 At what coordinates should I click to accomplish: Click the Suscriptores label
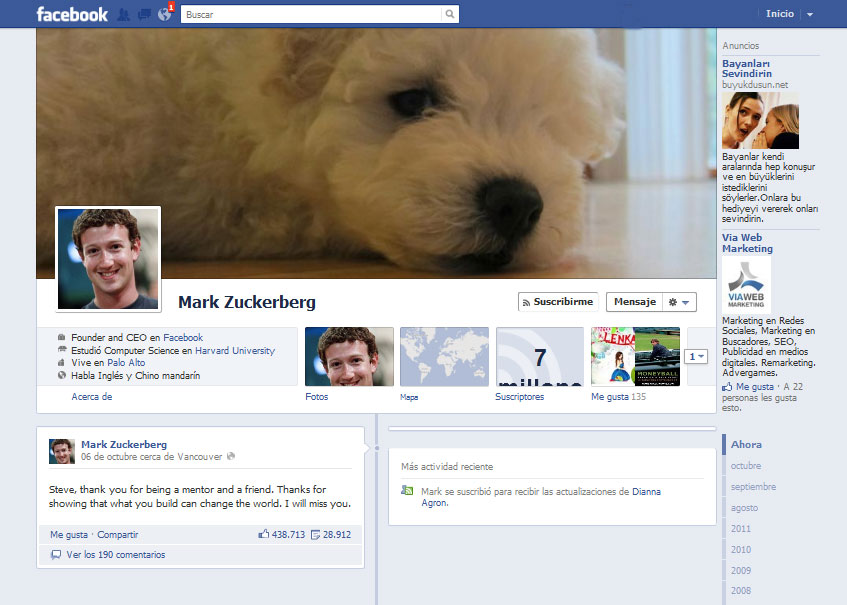pyautogui.click(x=520, y=396)
